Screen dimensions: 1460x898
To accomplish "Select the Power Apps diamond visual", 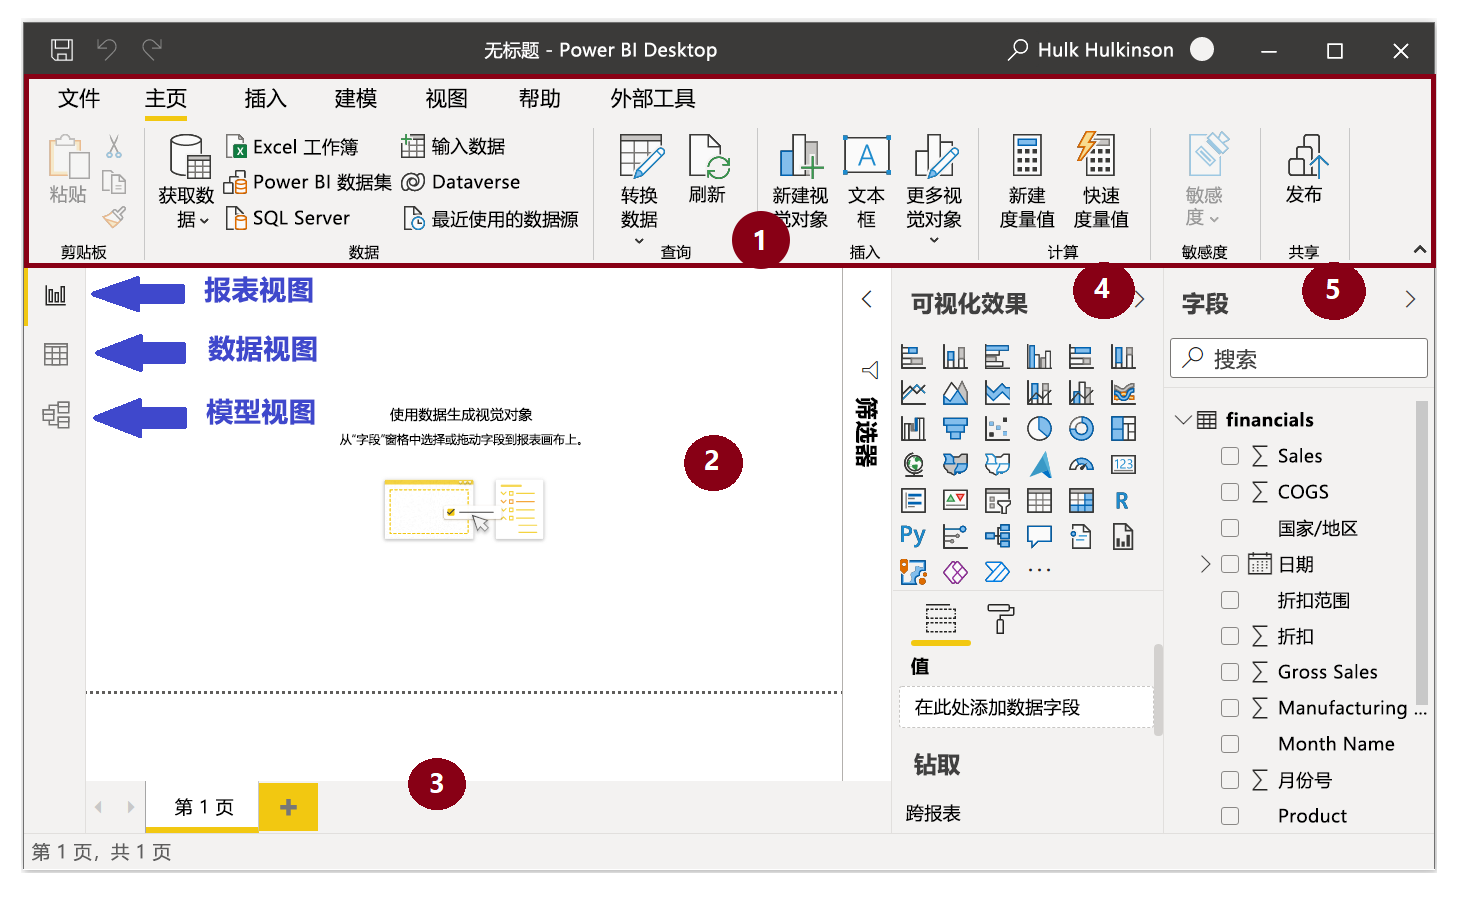I will click(x=955, y=572).
